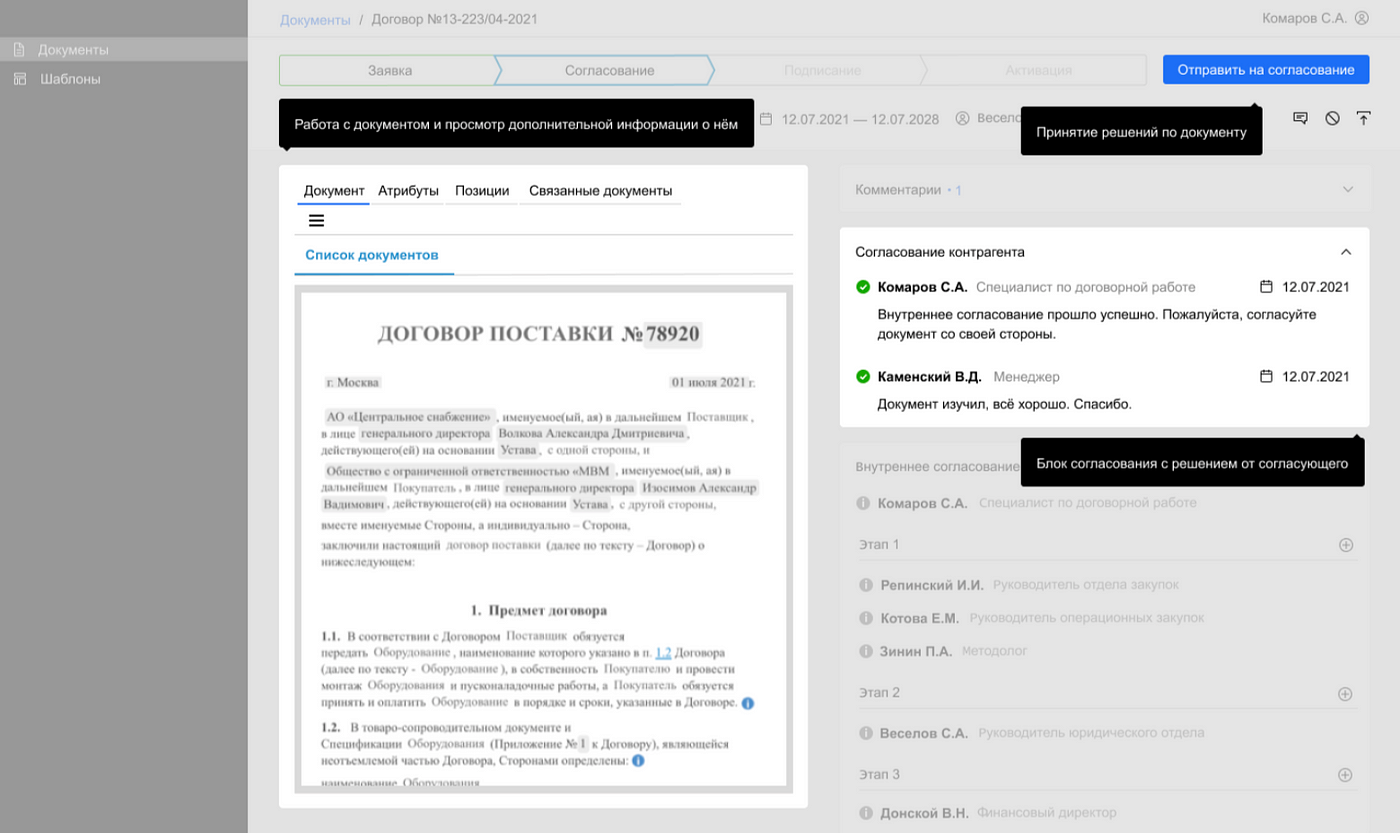Image resolution: width=1400 pixels, height=833 pixels.
Task: Click the upload arrow icon
Action: 1363,118
